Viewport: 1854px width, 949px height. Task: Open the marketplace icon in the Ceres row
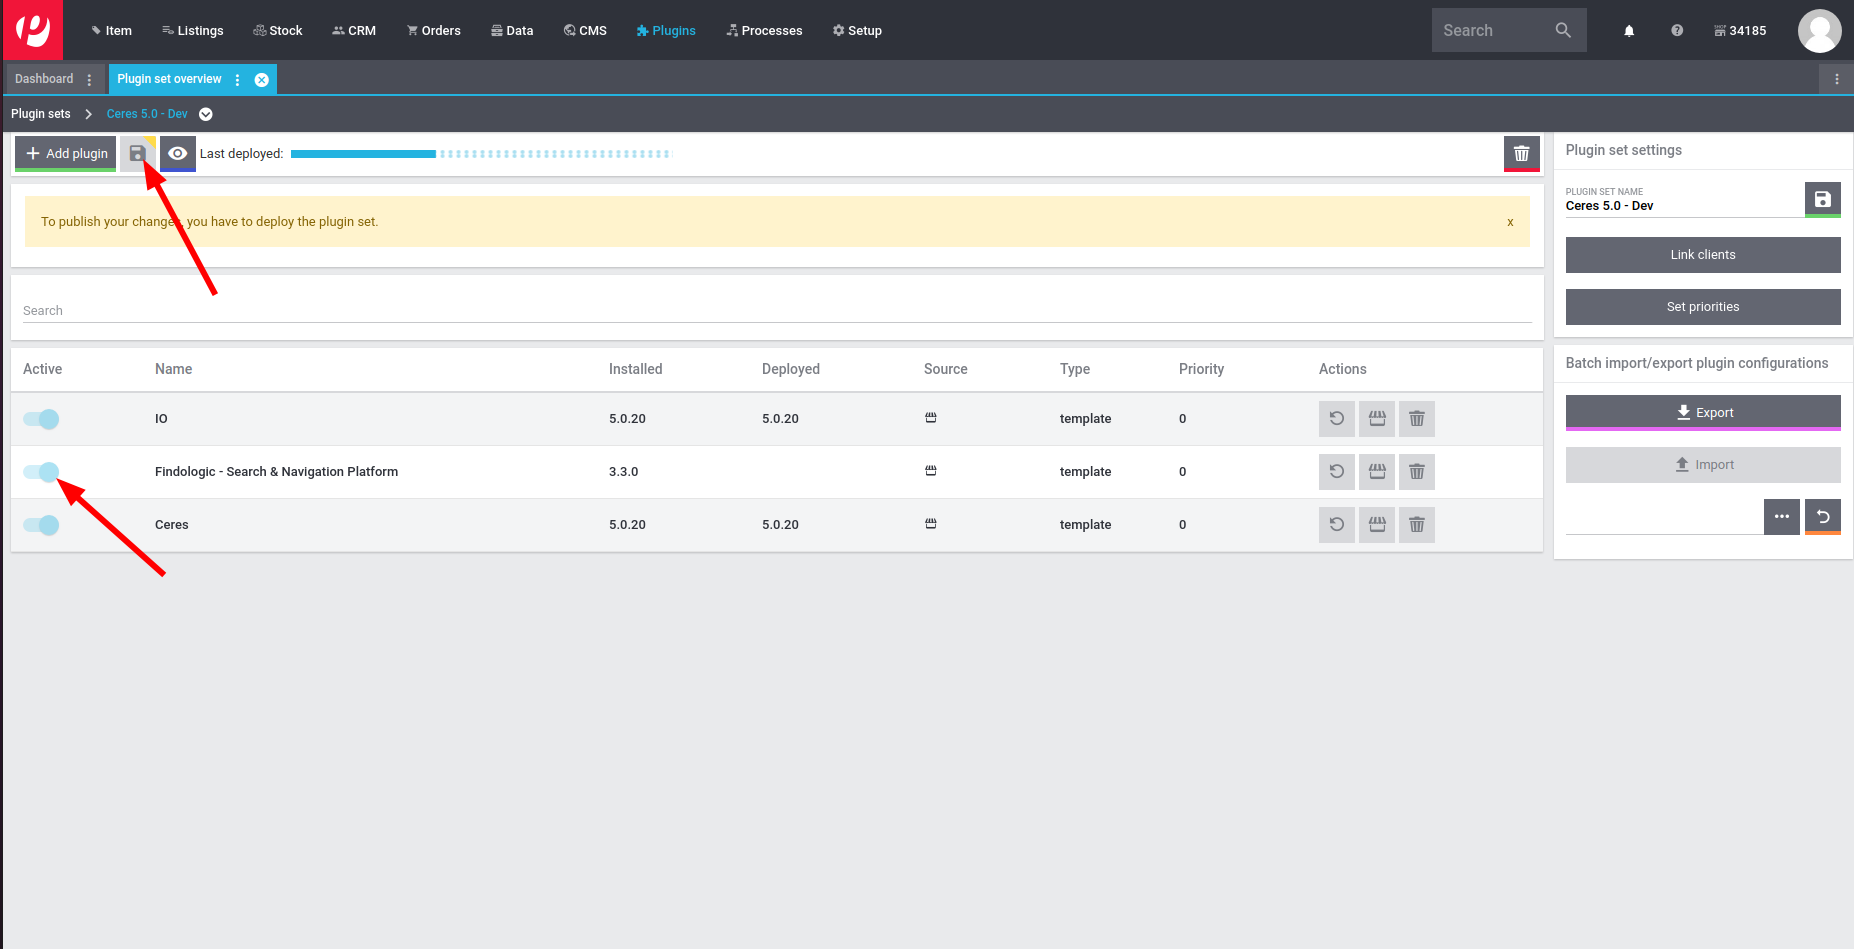tap(1377, 525)
